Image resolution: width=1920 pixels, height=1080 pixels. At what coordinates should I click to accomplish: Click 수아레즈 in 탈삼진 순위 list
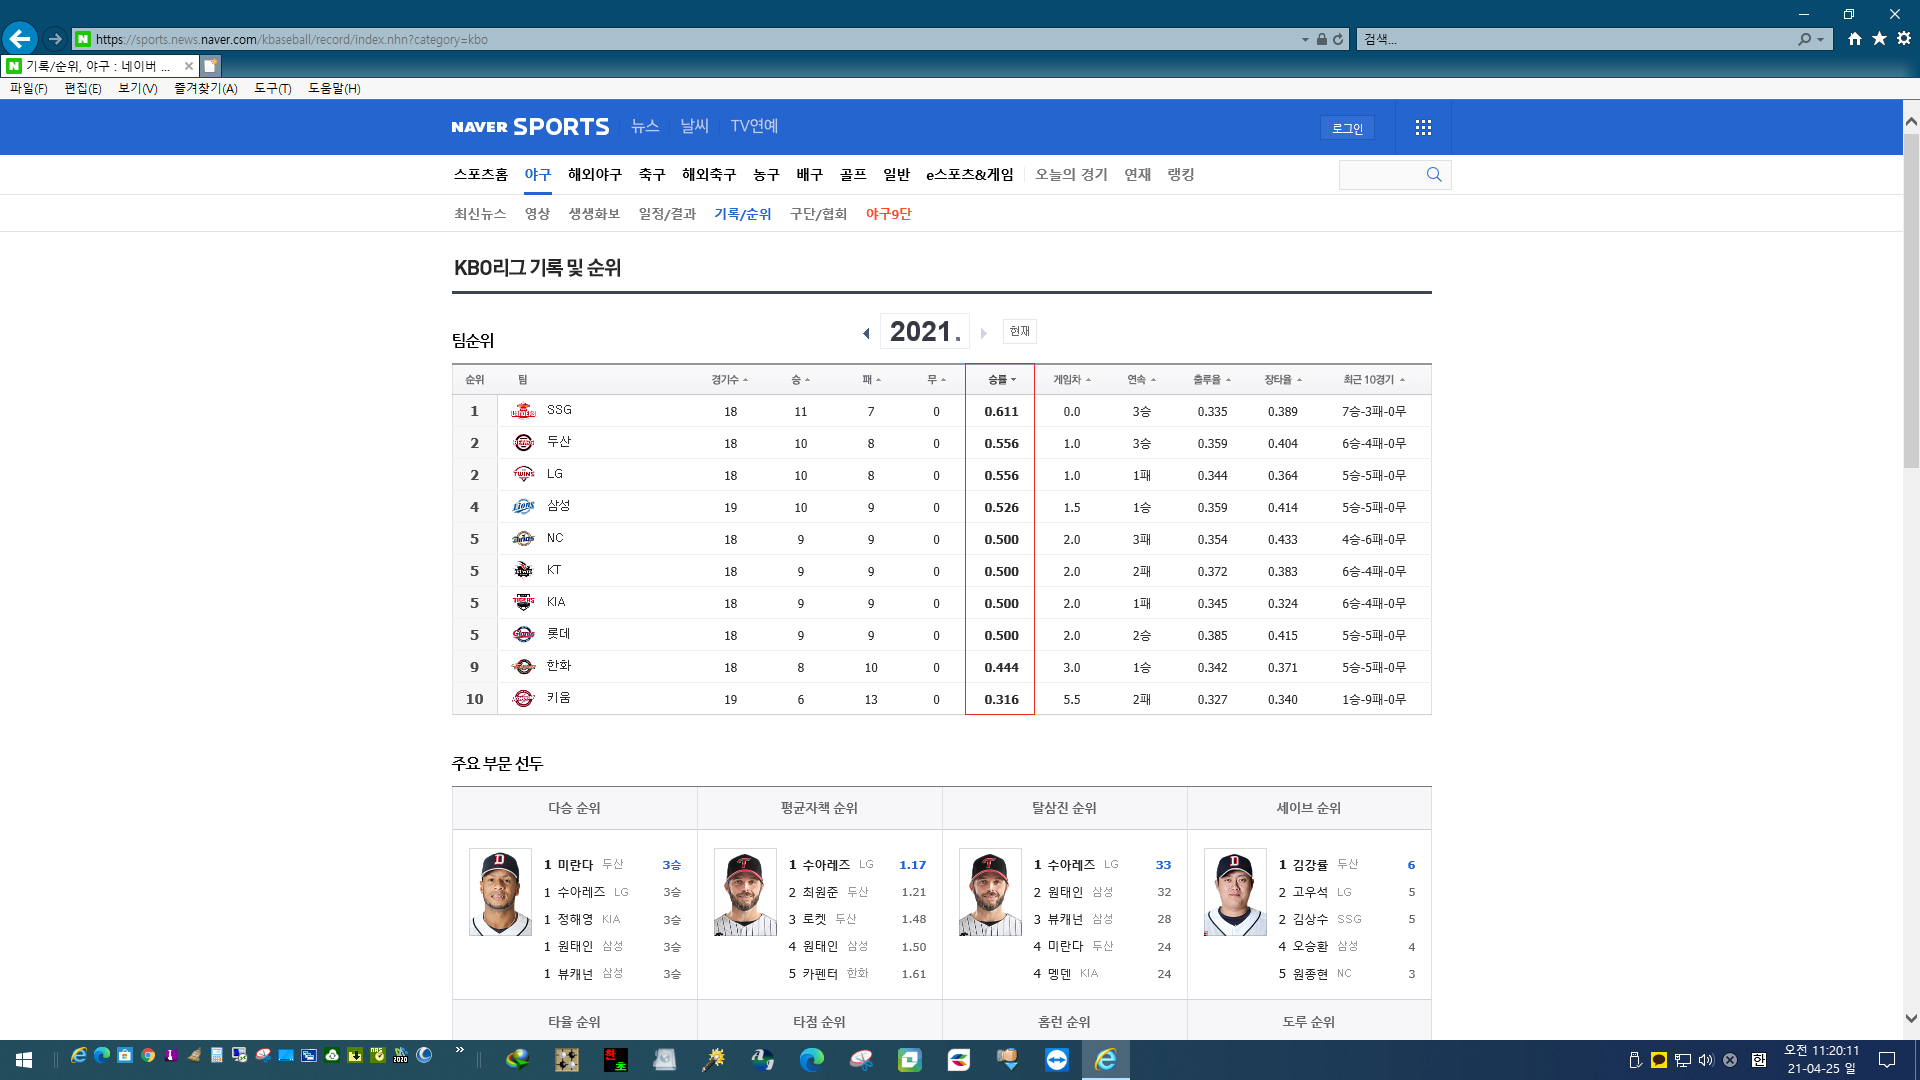pos(1070,865)
